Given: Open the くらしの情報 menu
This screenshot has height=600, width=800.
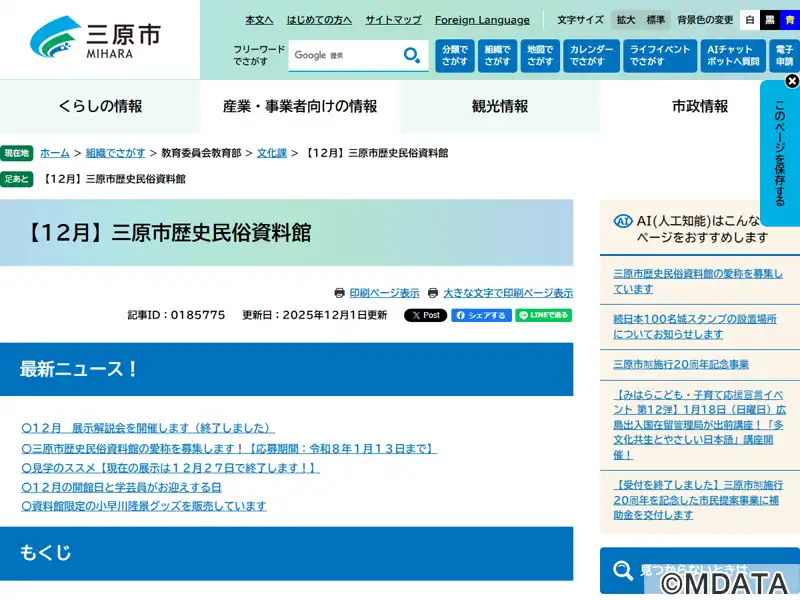Looking at the screenshot, I should 100,106.
